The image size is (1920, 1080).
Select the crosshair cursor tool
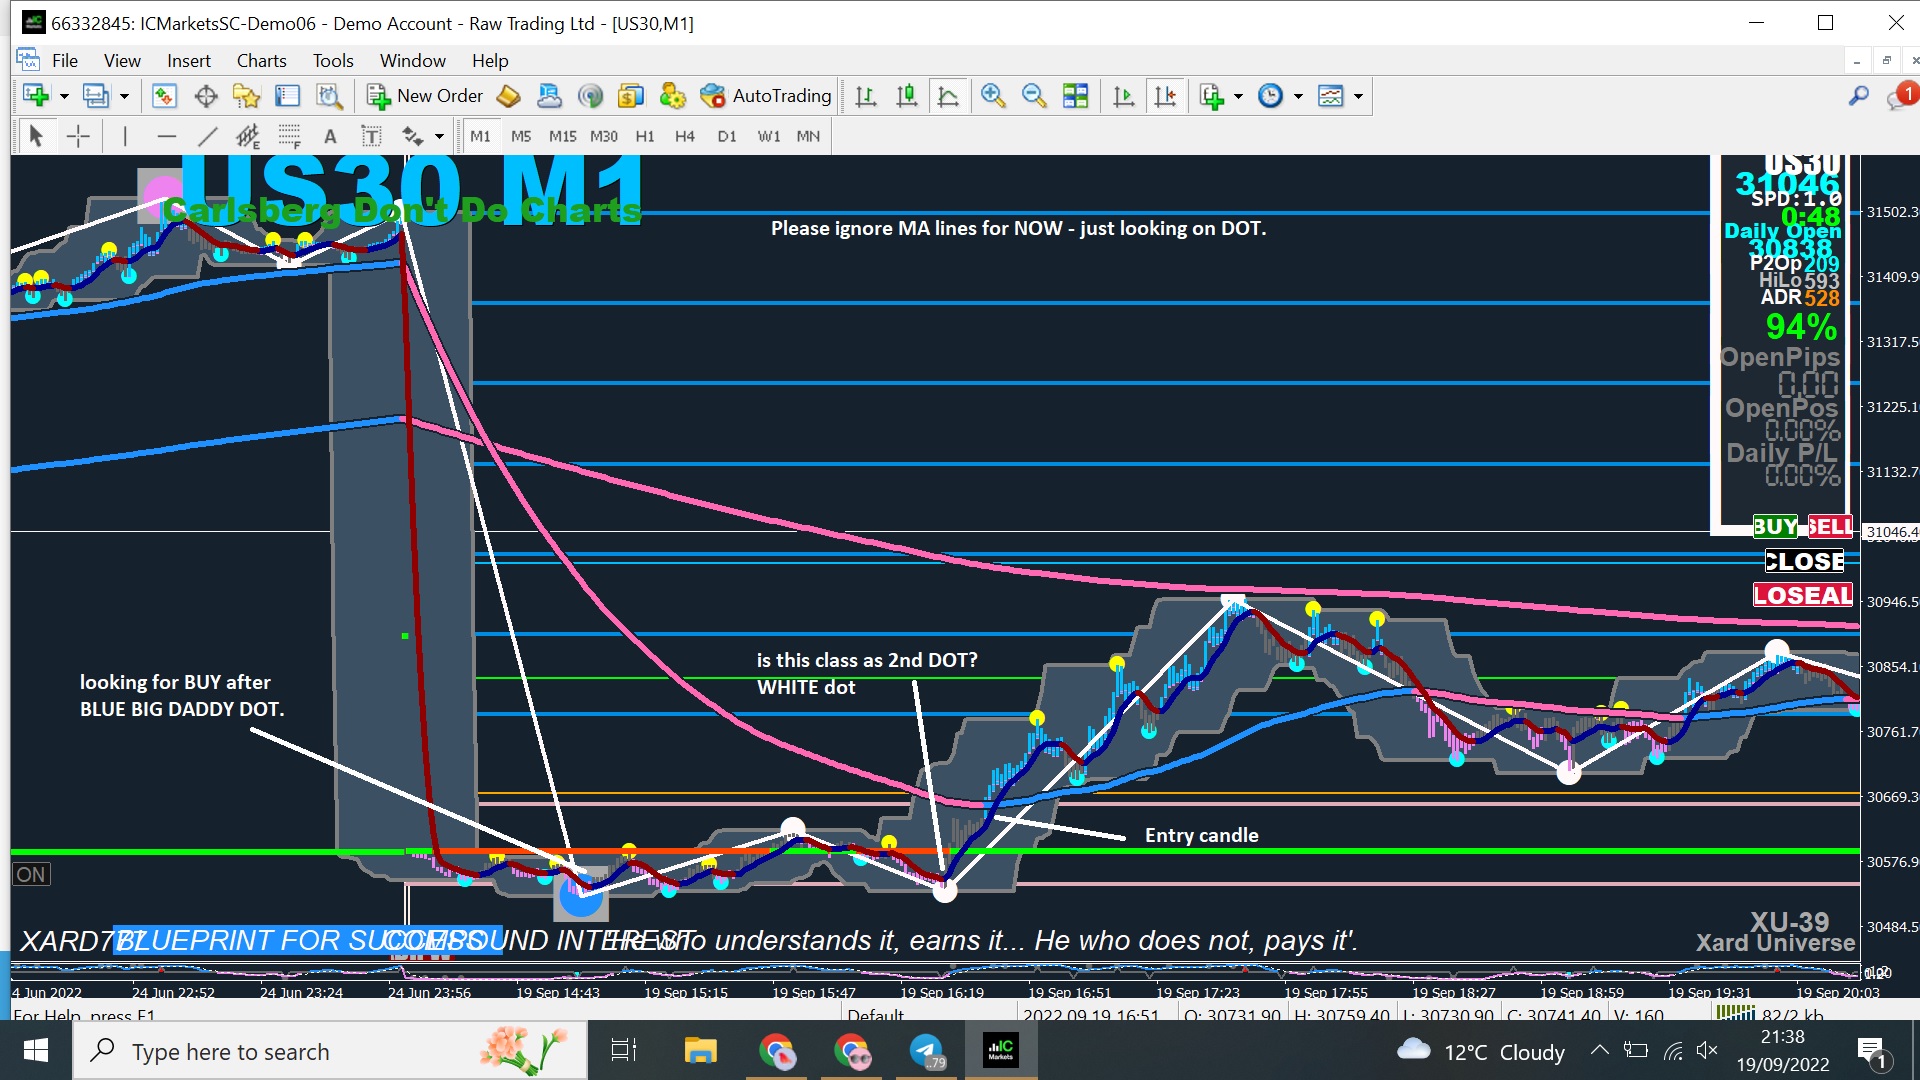coord(78,136)
